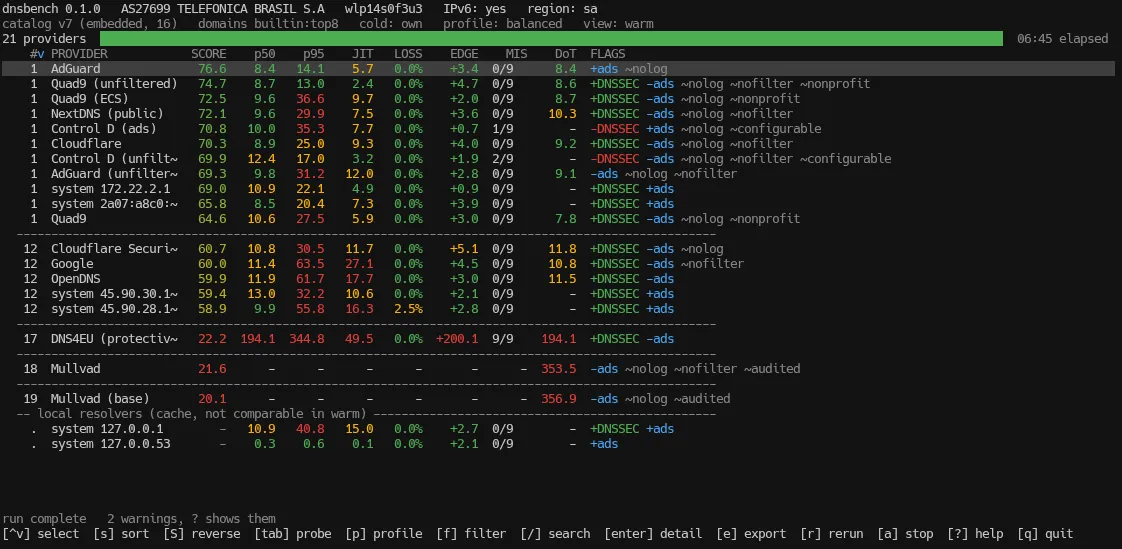Click the [/] search shortcut
The width and height of the screenshot is (1122, 549).
pyautogui.click(x=555, y=534)
